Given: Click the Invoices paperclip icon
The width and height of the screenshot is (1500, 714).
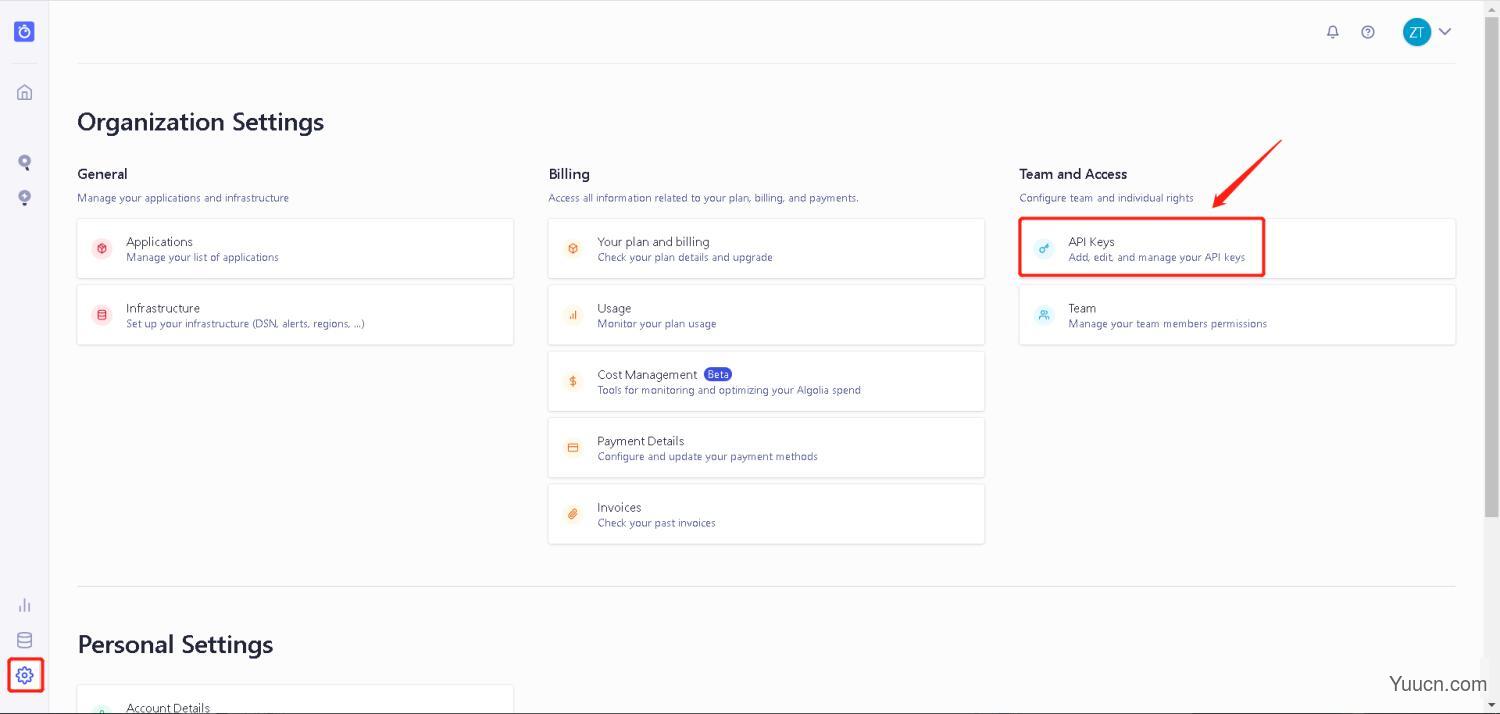Looking at the screenshot, I should coord(573,514).
